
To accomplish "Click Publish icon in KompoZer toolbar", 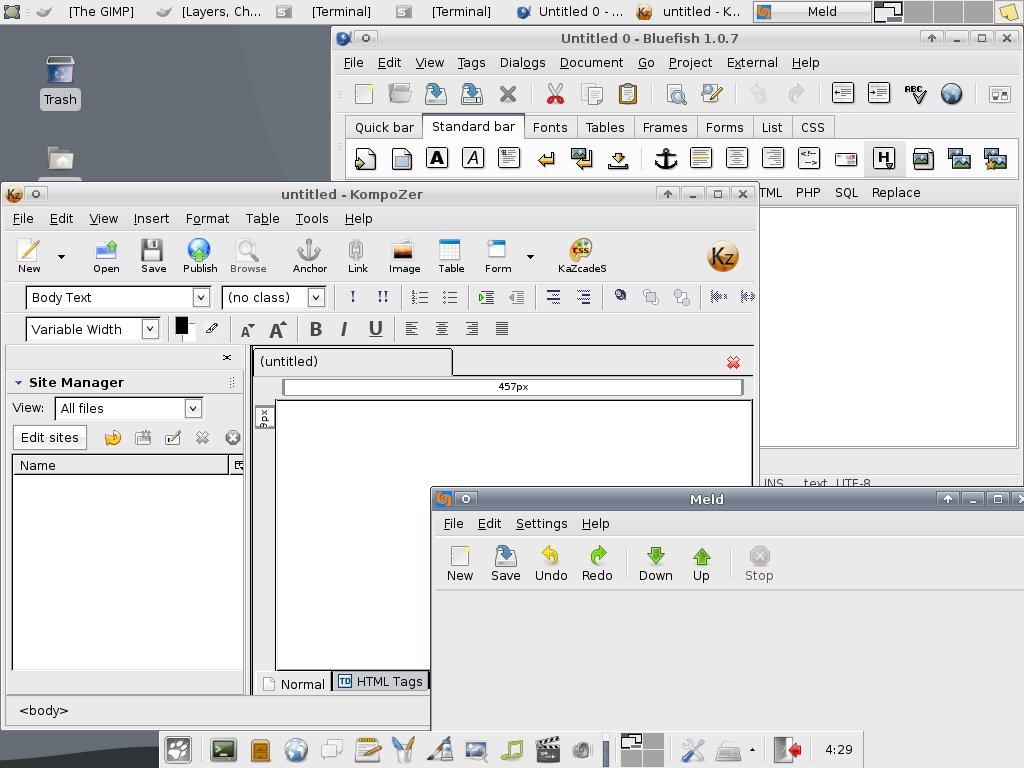I will (199, 255).
